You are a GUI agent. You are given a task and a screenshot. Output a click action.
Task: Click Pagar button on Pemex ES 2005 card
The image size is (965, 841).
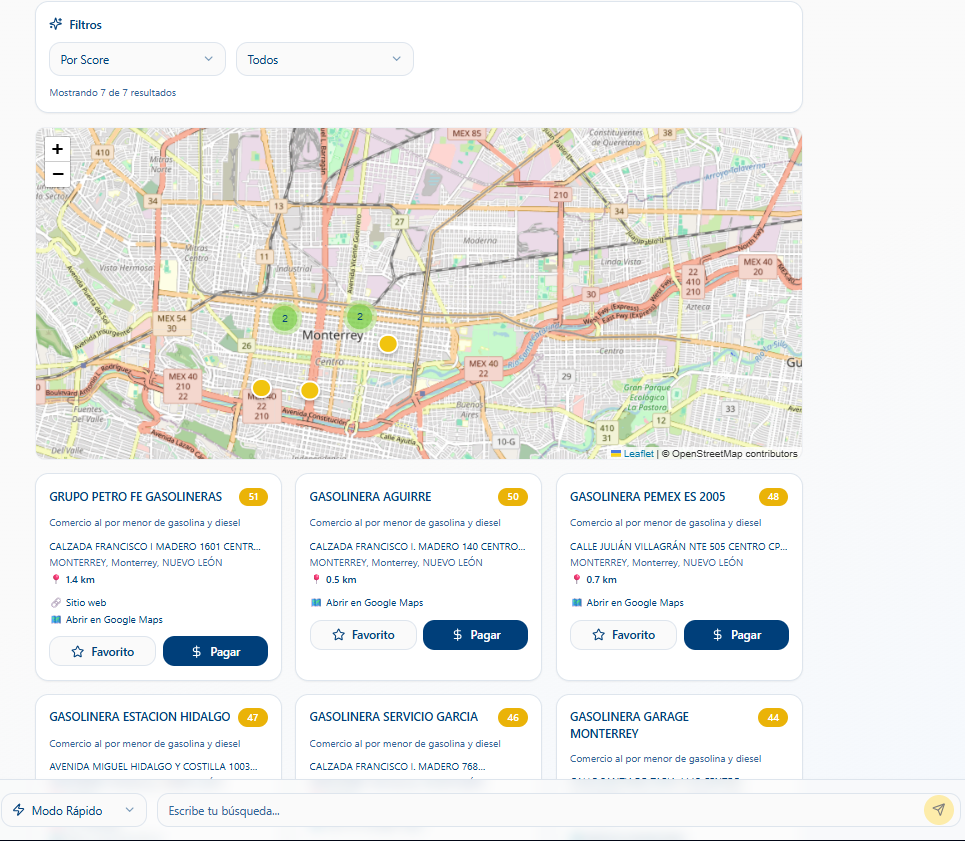click(x=736, y=635)
